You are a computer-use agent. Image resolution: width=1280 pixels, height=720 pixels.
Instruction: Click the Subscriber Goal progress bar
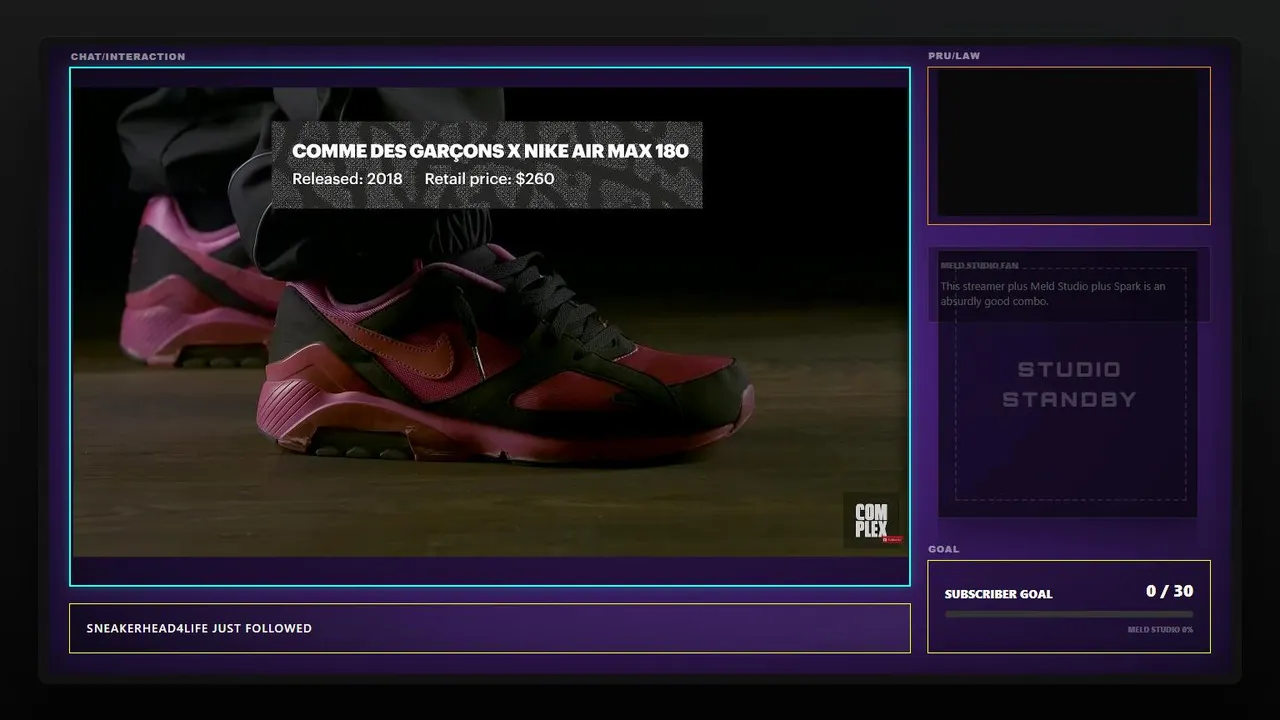coord(1069,614)
